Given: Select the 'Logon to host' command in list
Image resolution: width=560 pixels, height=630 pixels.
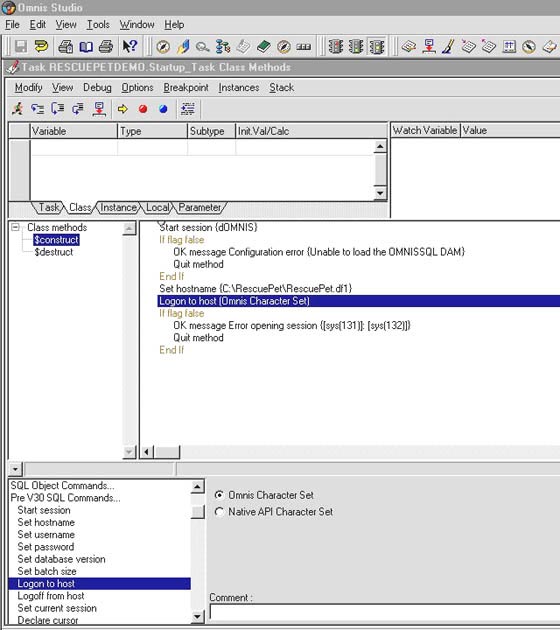Looking at the screenshot, I should 99,583.
